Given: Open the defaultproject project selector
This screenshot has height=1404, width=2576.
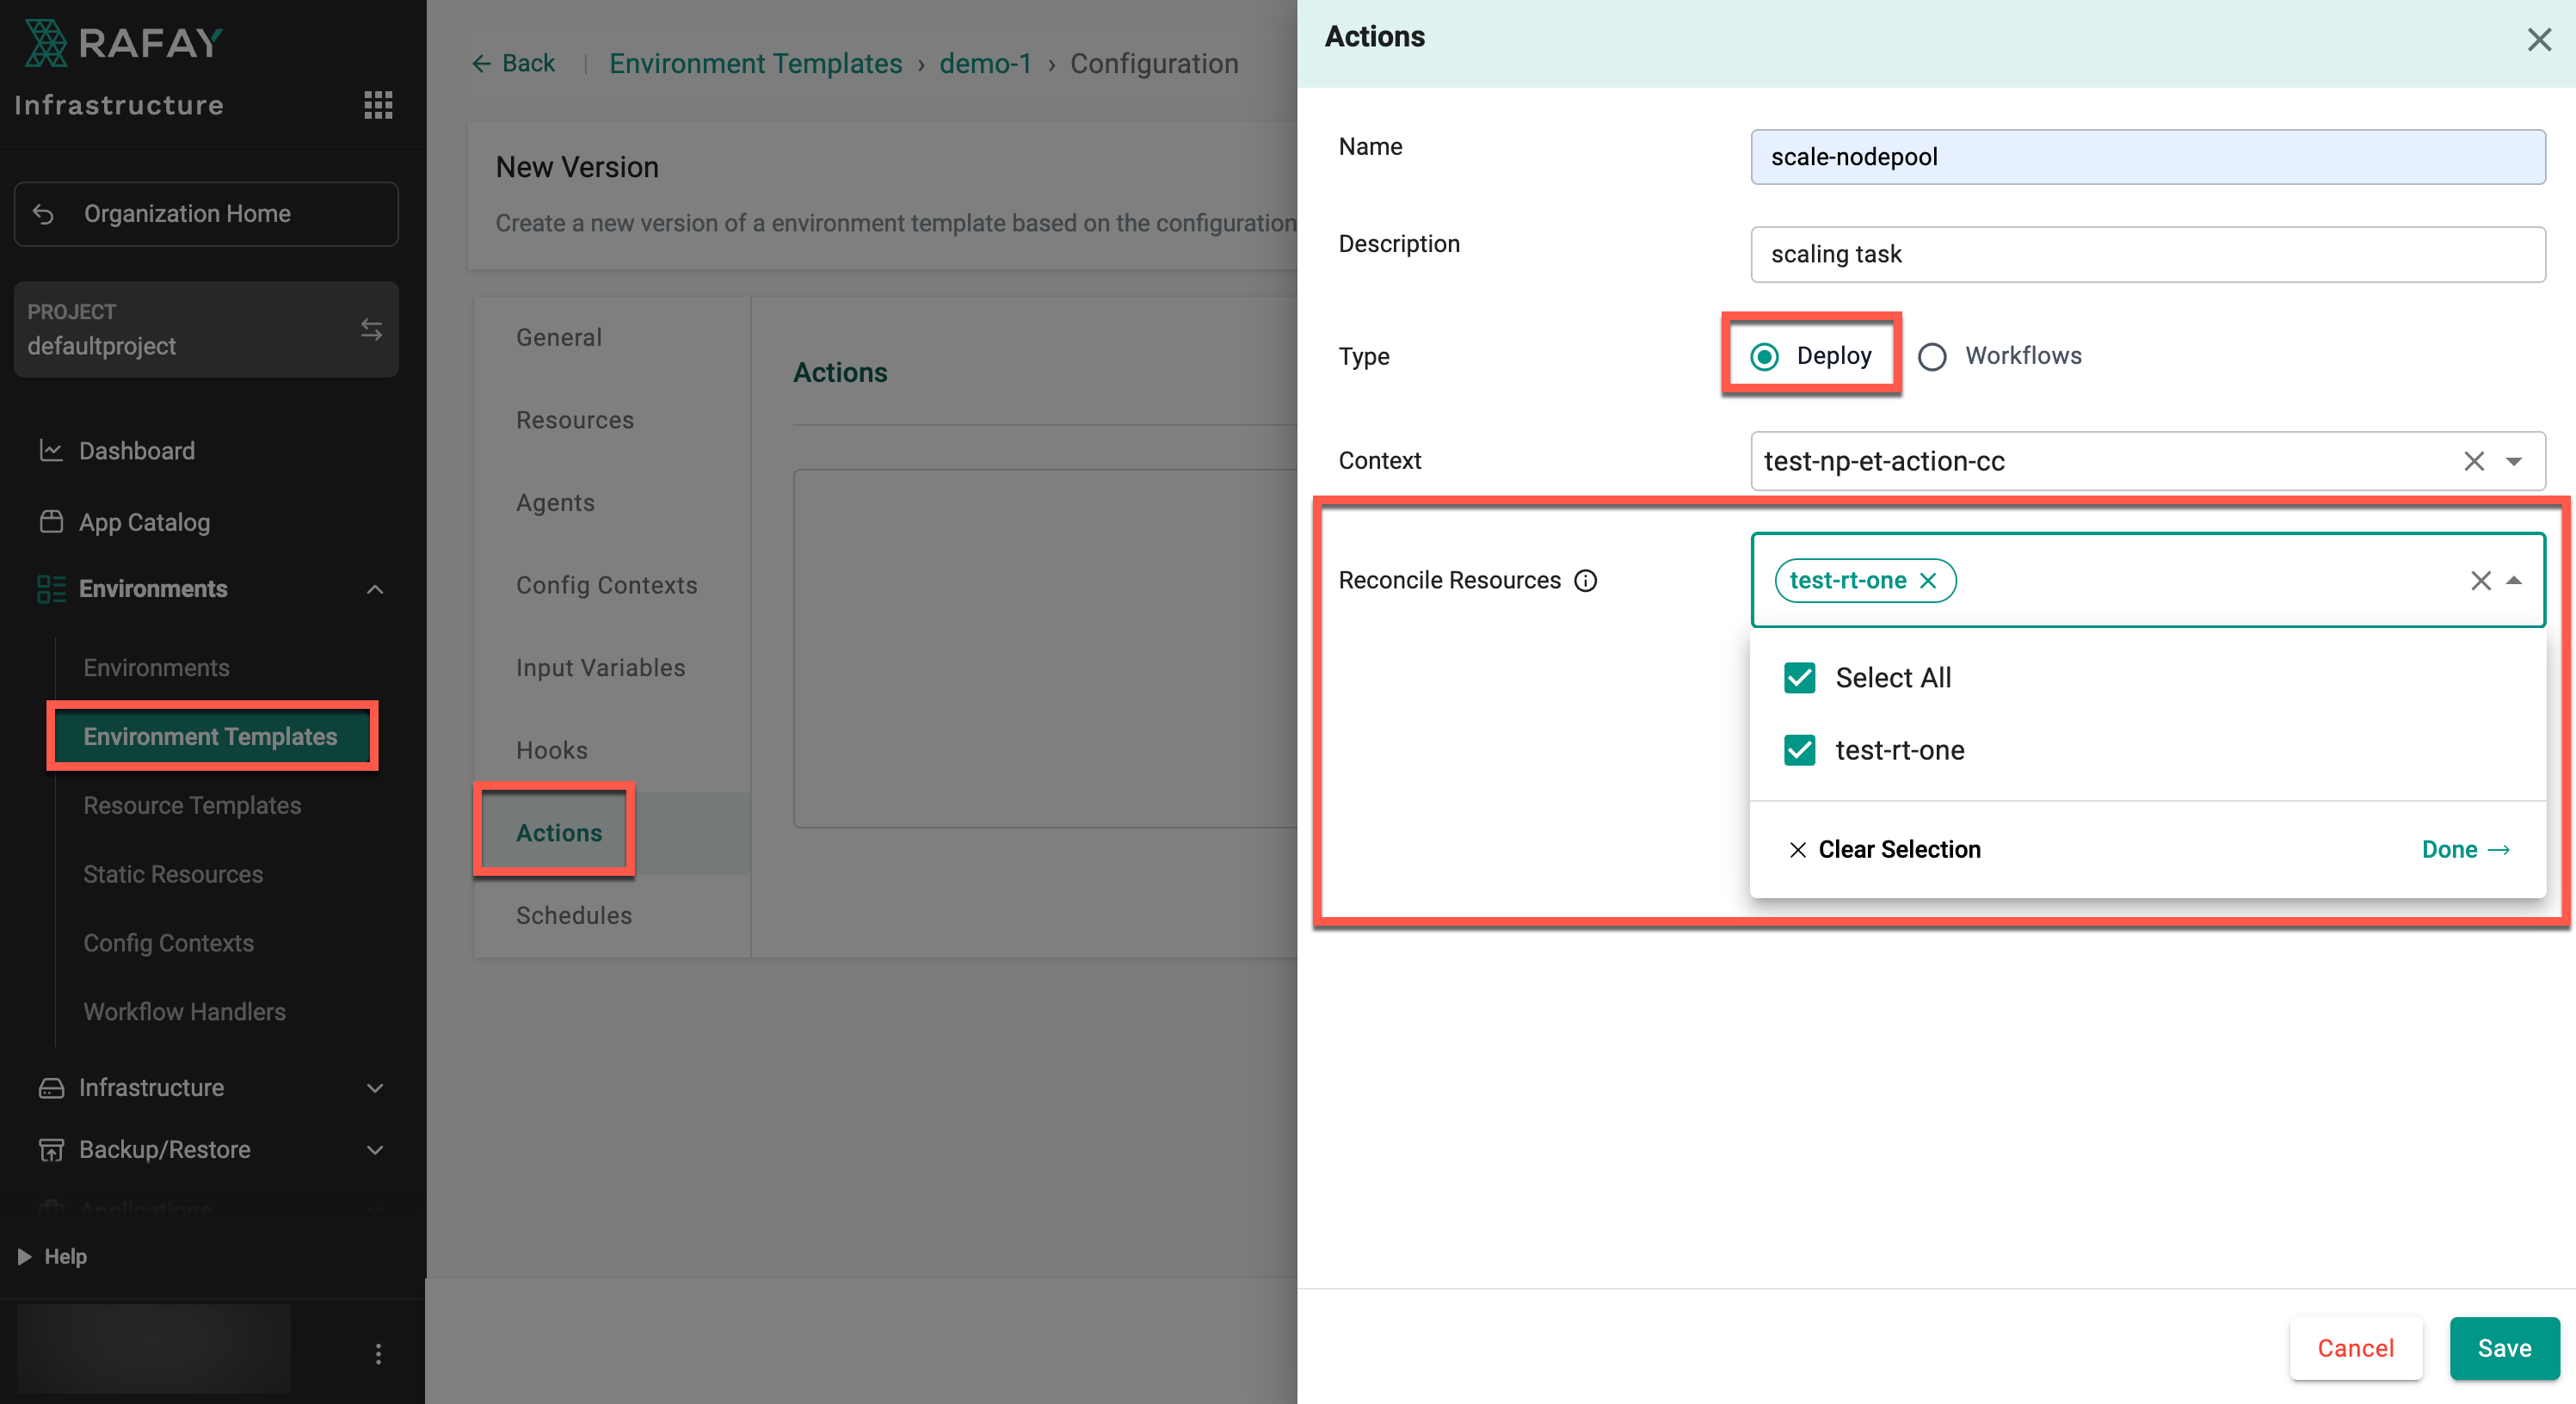Looking at the screenshot, I should click(206, 330).
